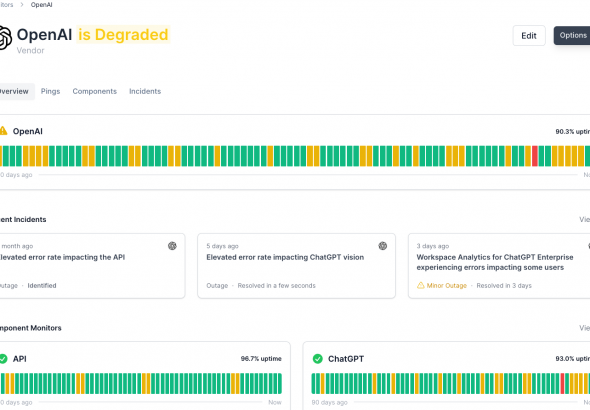Click the 'Resolved in 3 days' text
Image resolution: width=590 pixels, height=410 pixels.
click(504, 285)
